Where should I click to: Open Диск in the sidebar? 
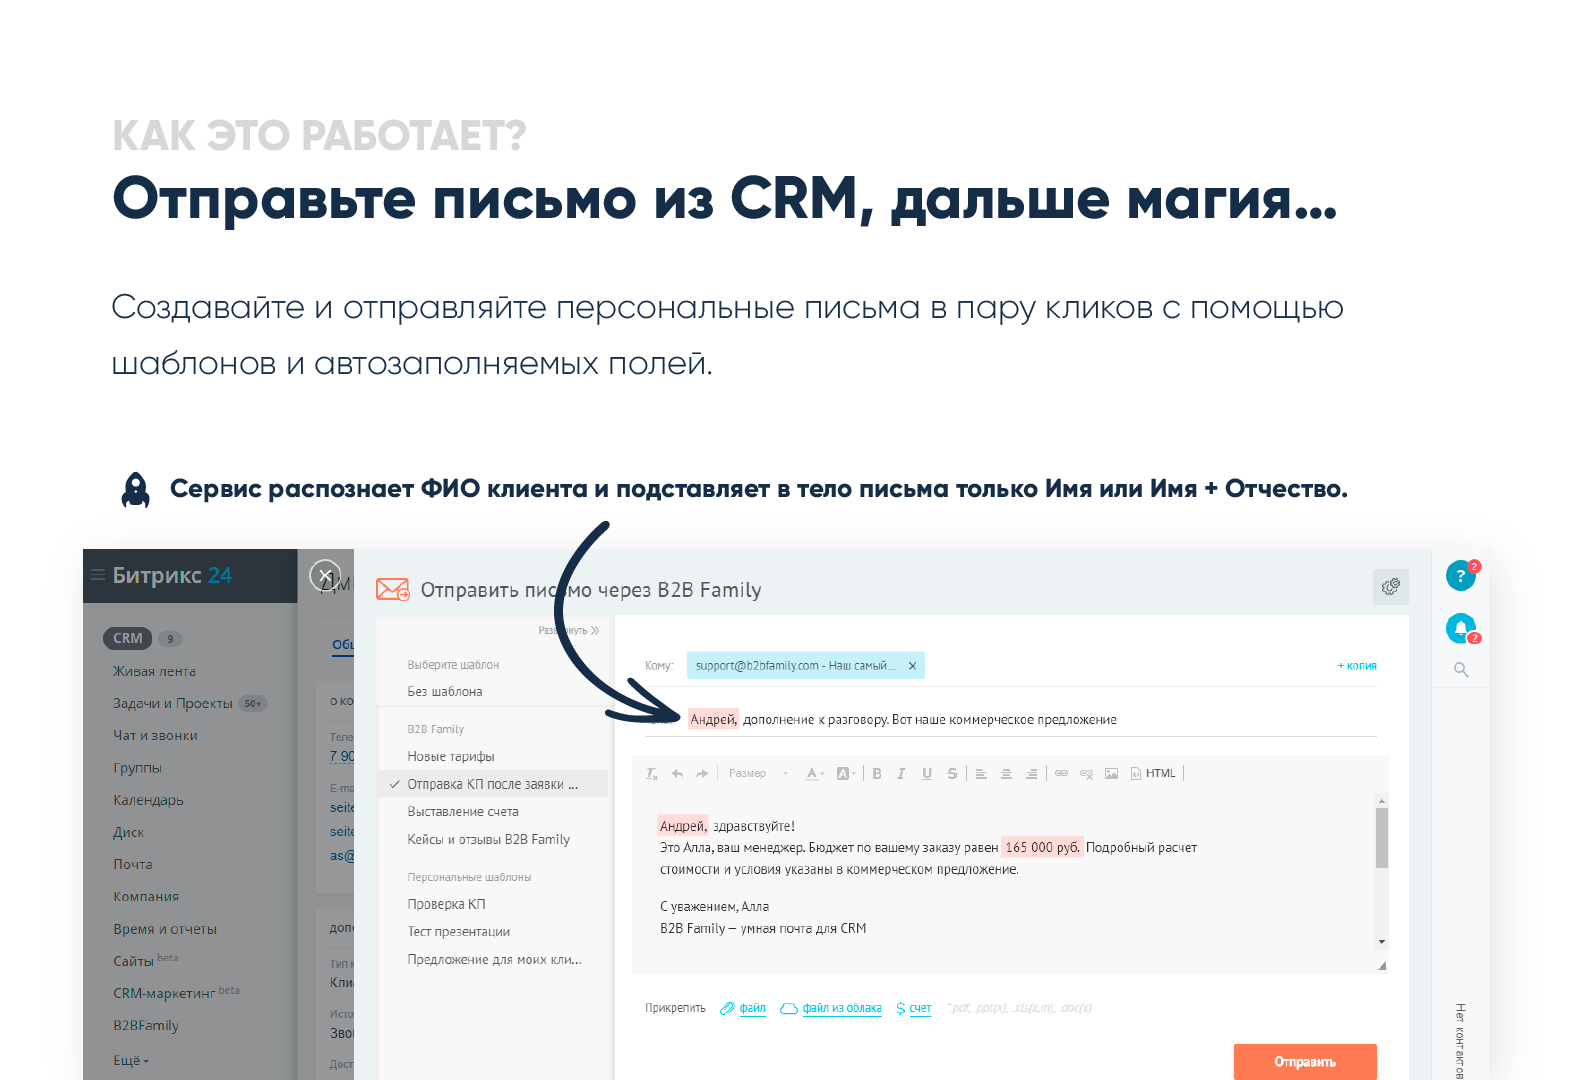(128, 832)
